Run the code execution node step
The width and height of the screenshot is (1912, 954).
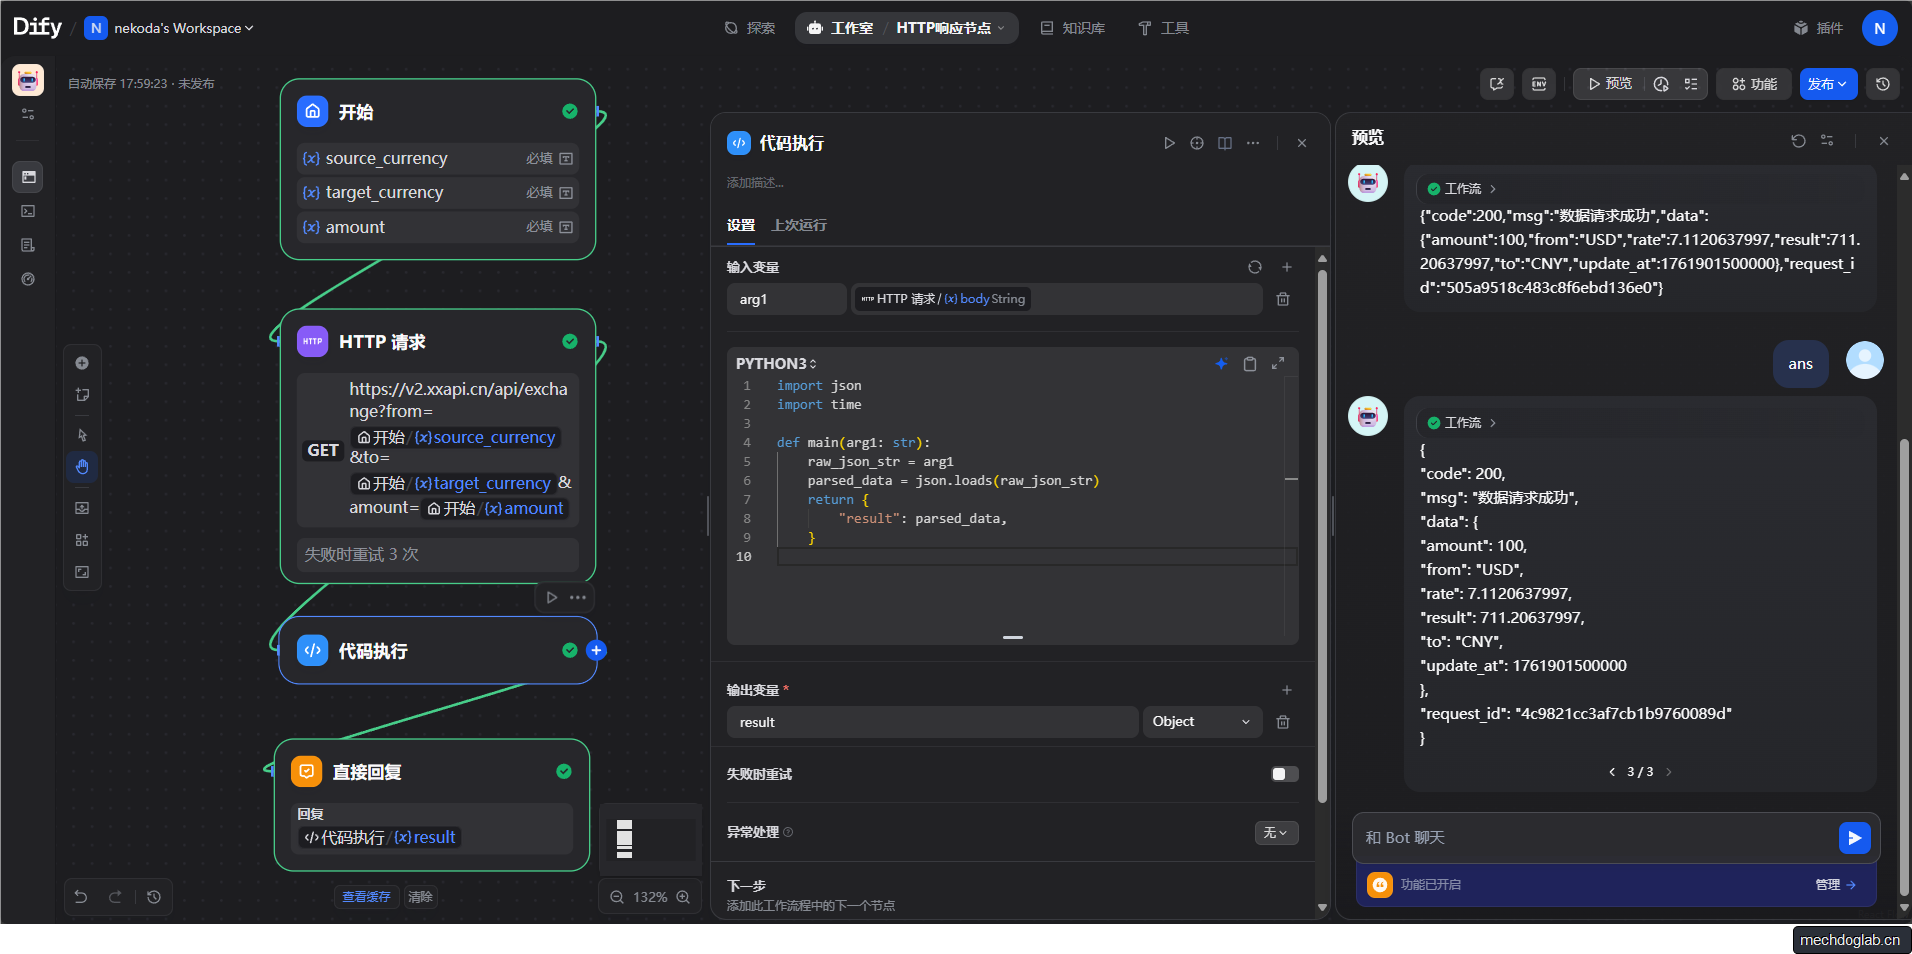coord(1169,143)
